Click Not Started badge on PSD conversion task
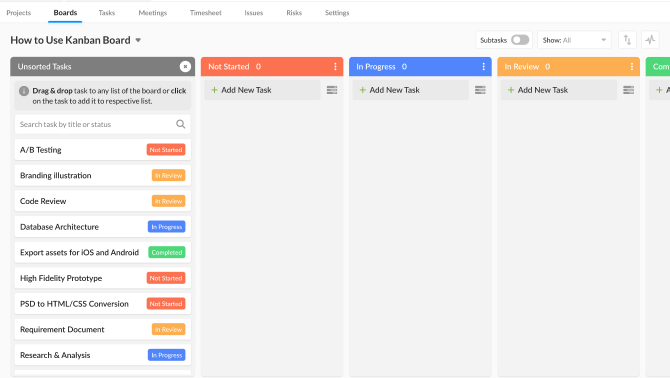The image size is (670, 378). 166,304
